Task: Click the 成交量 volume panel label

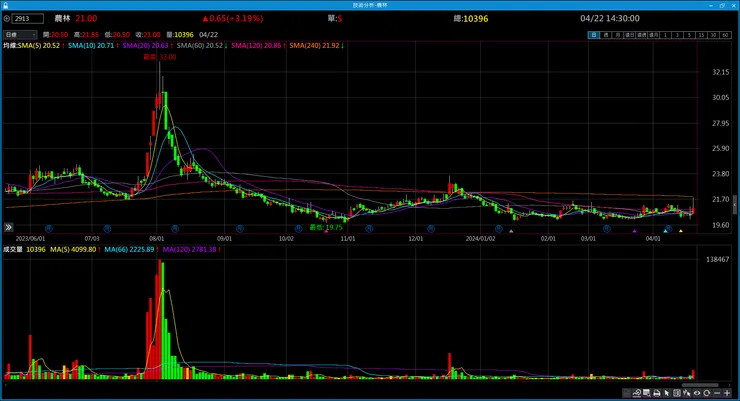Action: [13, 249]
